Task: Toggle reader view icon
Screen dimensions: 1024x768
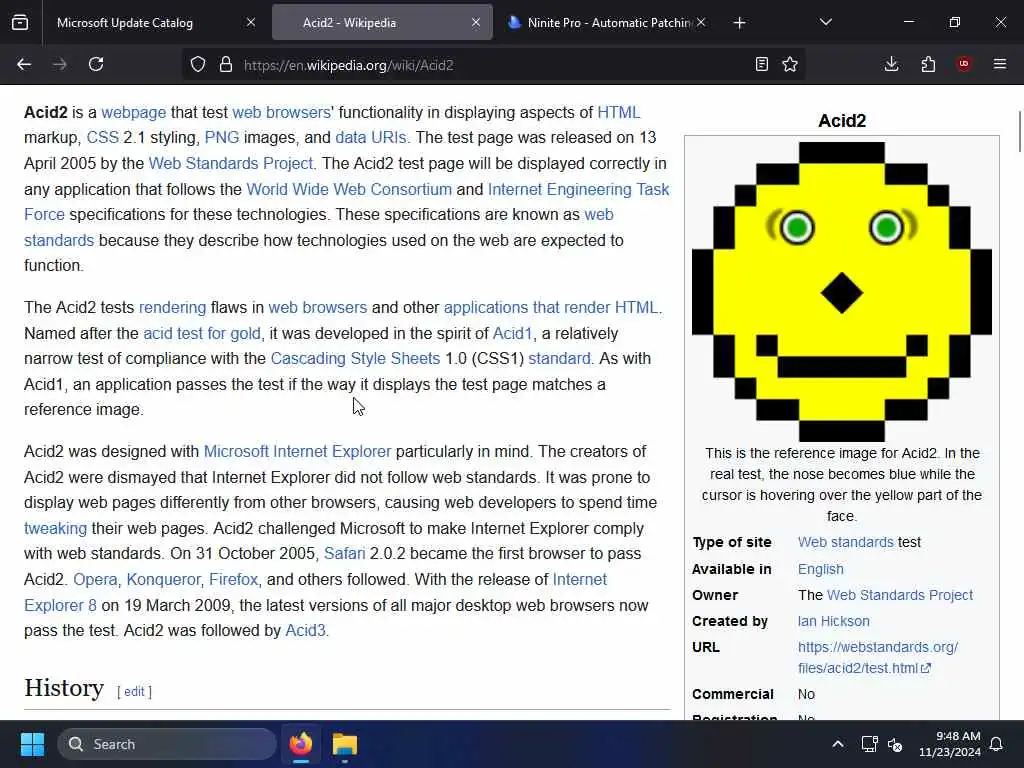Action: (761, 64)
